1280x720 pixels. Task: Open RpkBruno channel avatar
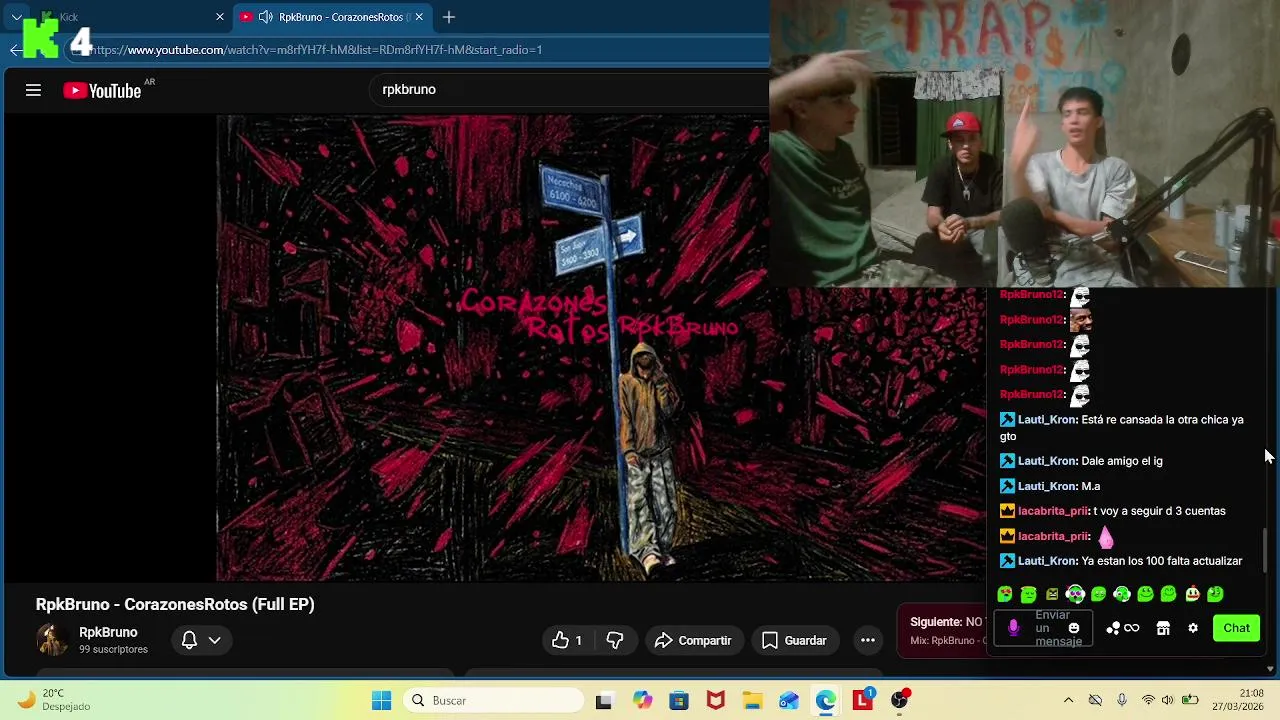52,640
